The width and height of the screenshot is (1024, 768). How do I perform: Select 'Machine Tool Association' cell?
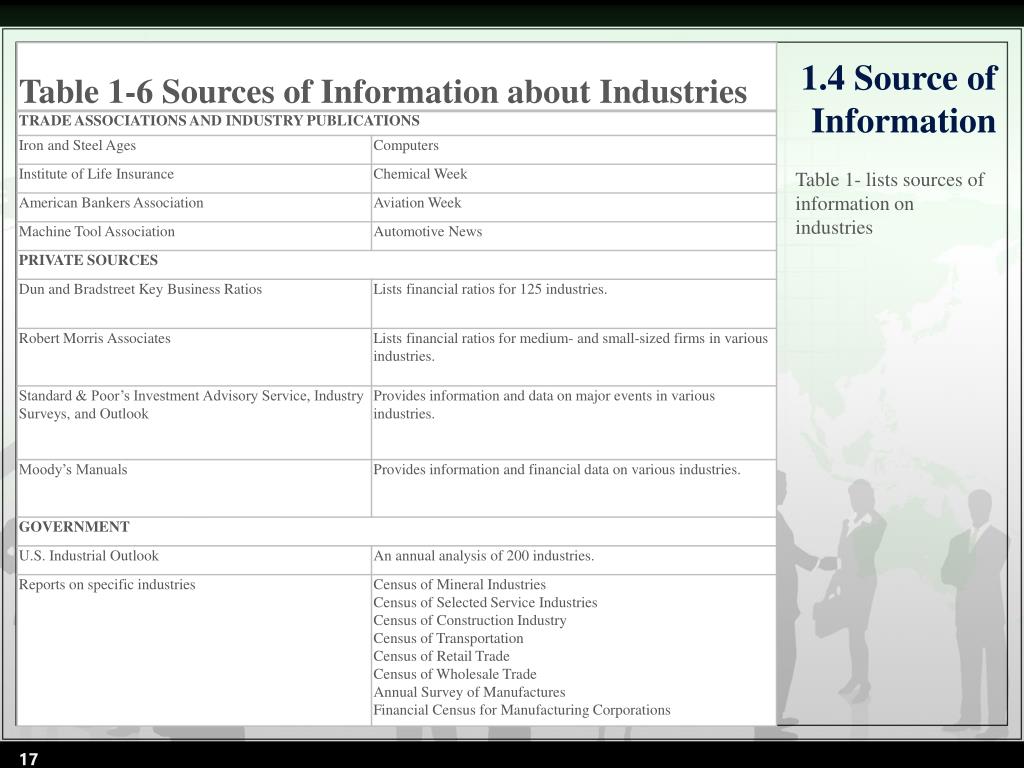(194, 236)
